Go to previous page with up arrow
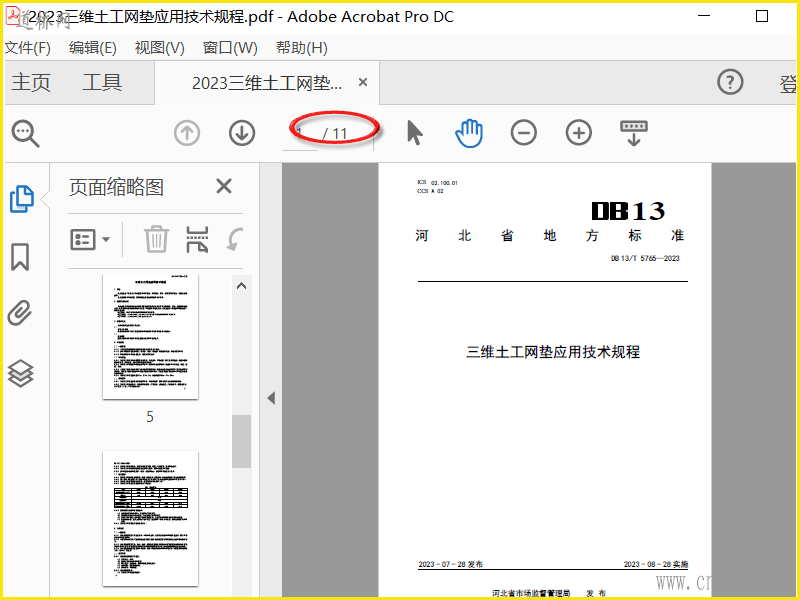The height and width of the screenshot is (600, 800). point(187,133)
